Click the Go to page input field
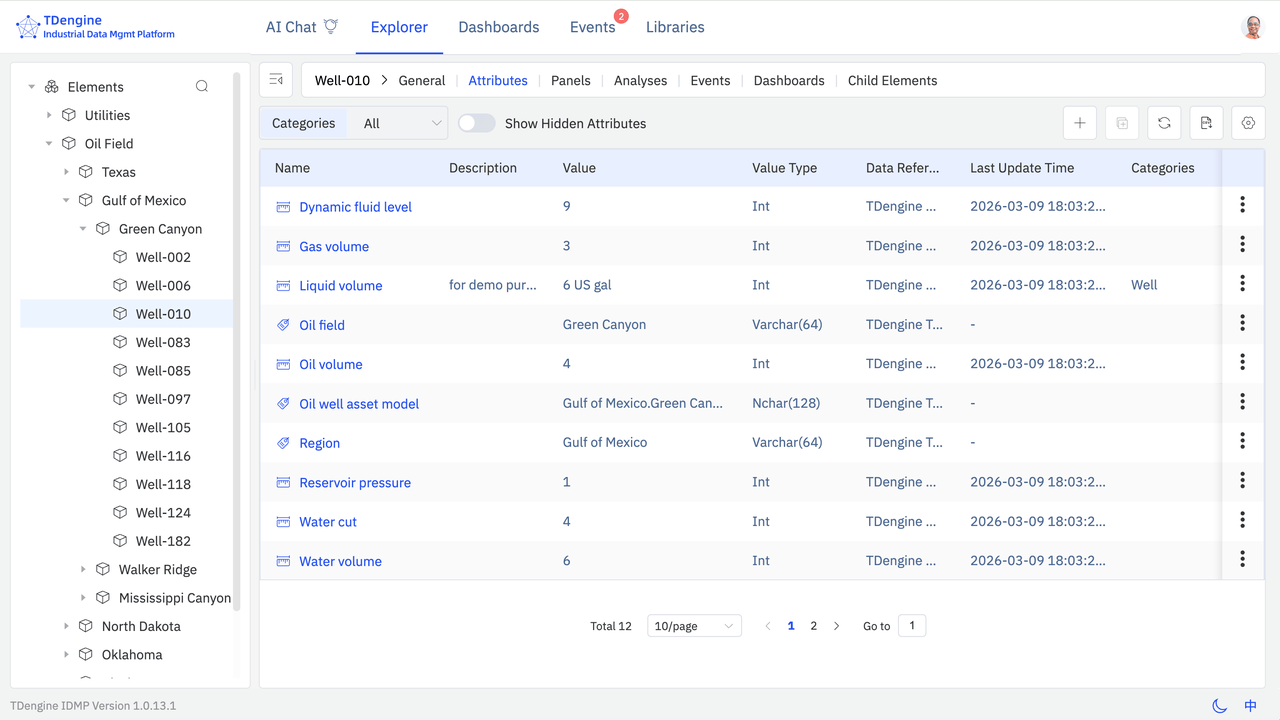Image resolution: width=1280 pixels, height=720 pixels. click(x=912, y=626)
